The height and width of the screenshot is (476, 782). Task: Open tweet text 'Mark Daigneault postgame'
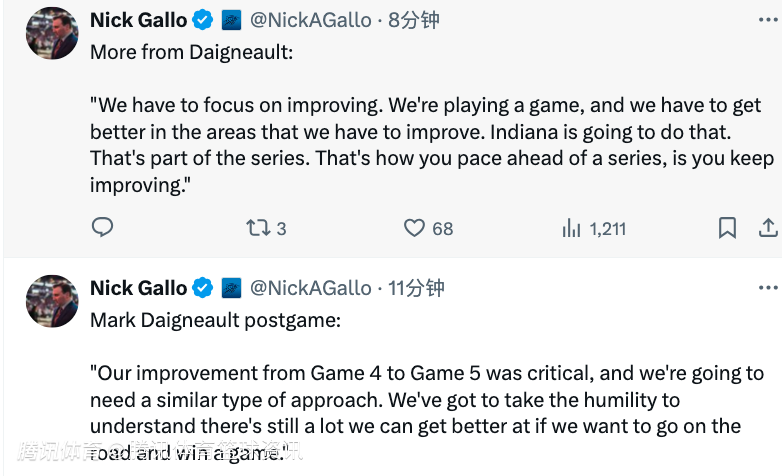[x=215, y=321]
